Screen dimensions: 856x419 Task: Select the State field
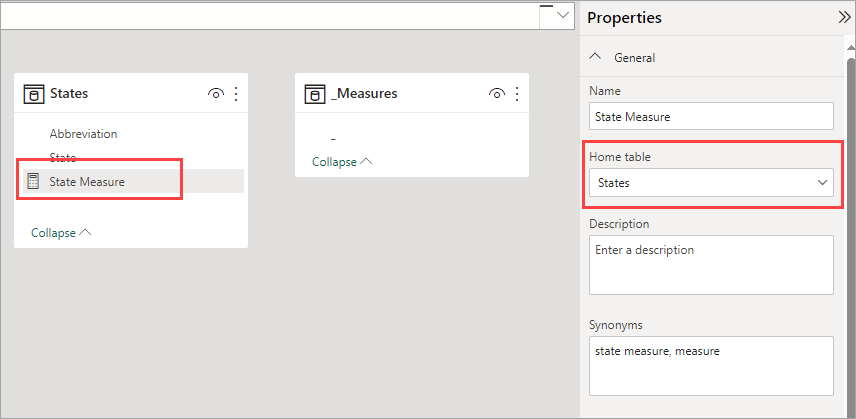(63, 158)
